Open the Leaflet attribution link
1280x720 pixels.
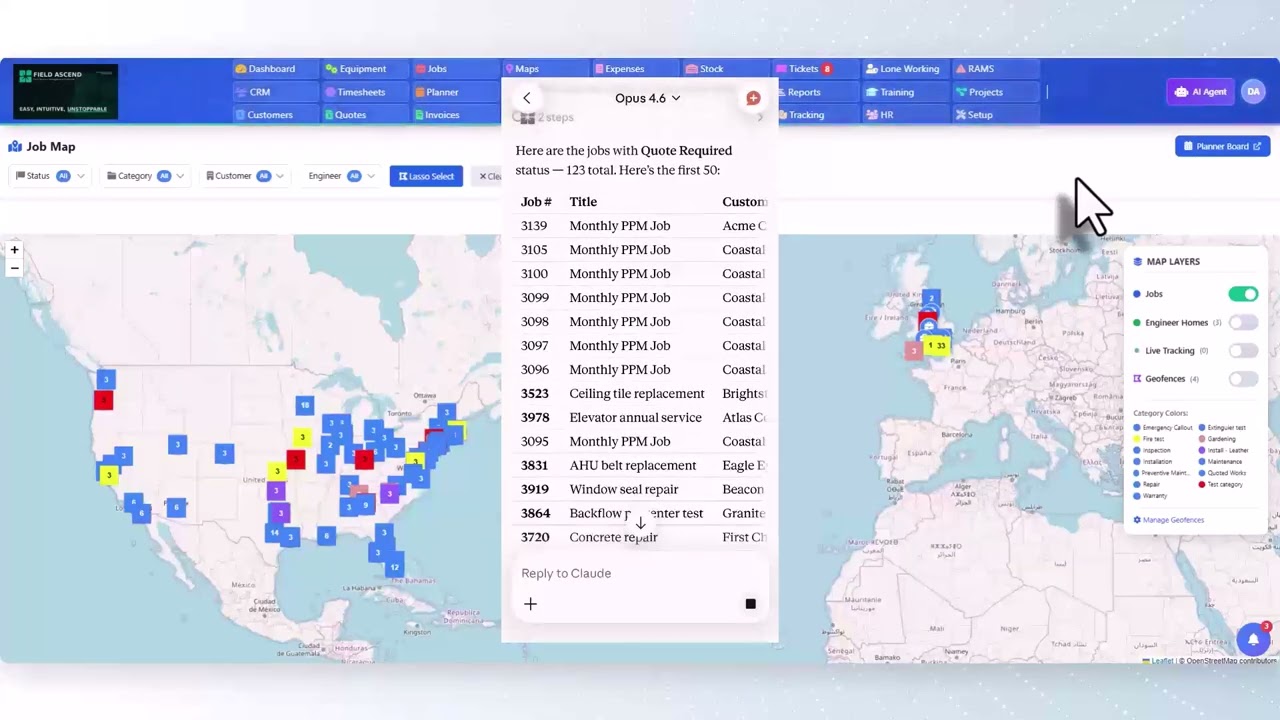[x=1161, y=660]
